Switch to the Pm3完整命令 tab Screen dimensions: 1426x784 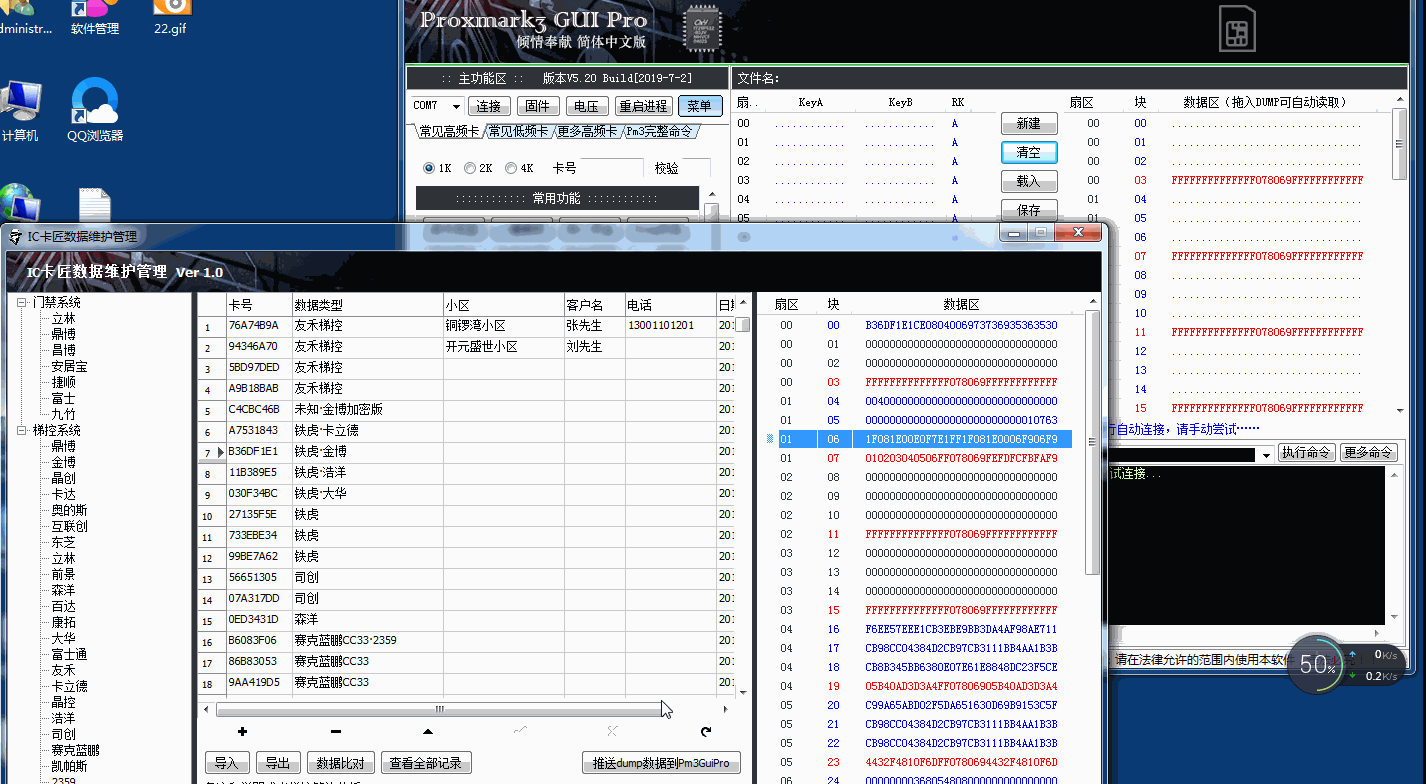[659, 131]
